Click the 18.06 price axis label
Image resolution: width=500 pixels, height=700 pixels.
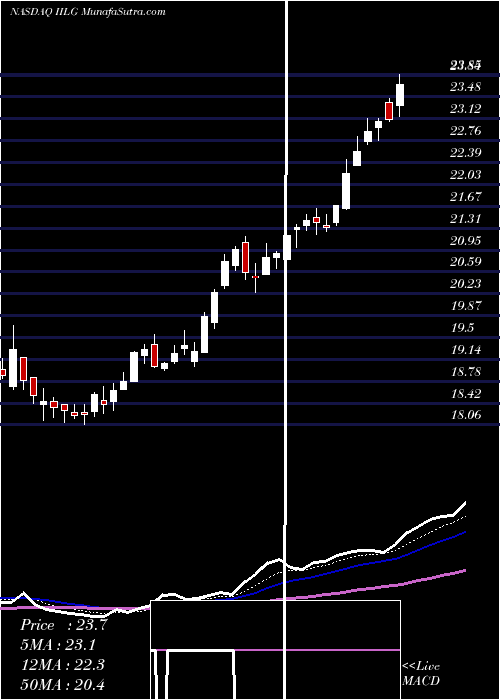click(466, 415)
